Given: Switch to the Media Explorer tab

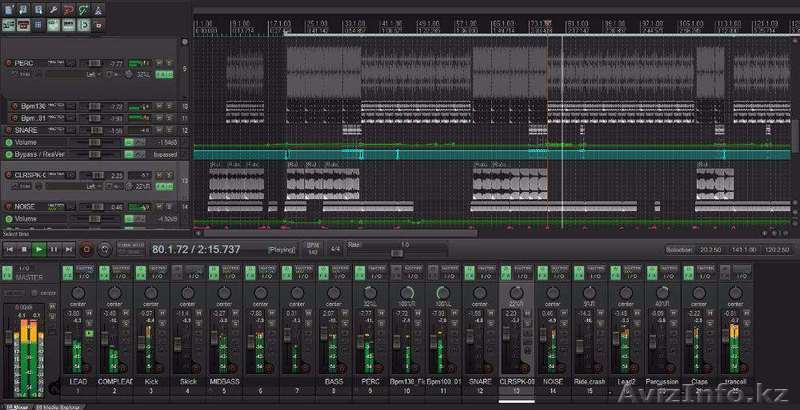Looking at the screenshot, I should 57,405.
